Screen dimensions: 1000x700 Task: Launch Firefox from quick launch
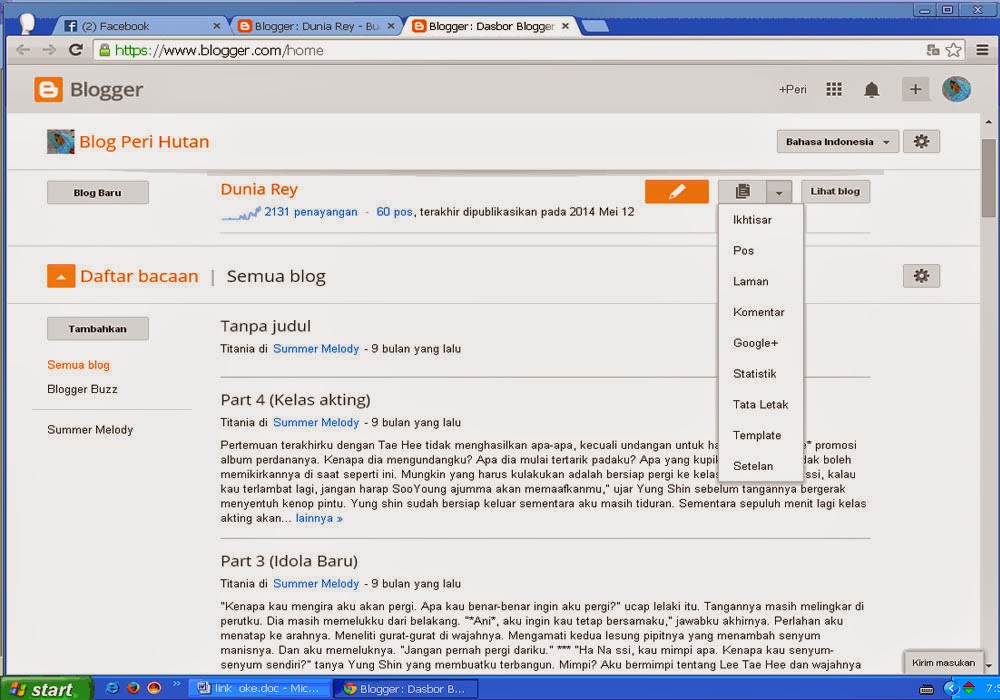[x=133, y=689]
